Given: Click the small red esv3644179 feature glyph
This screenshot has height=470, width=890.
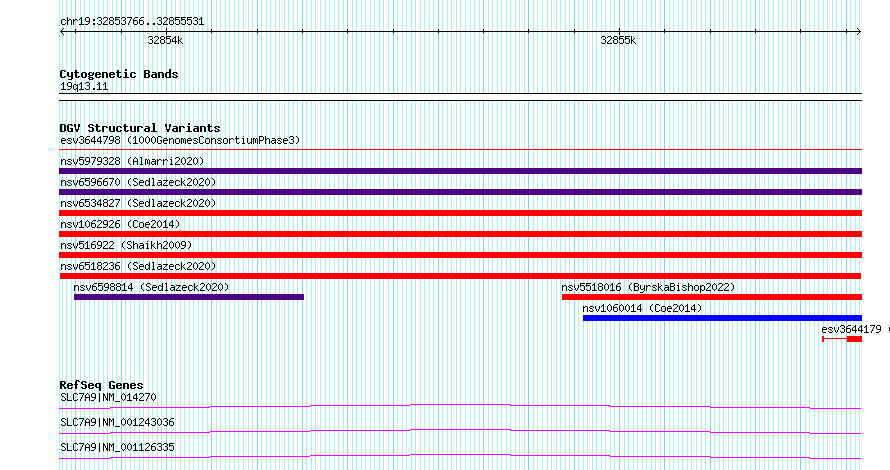Looking at the screenshot, I should point(842,339).
